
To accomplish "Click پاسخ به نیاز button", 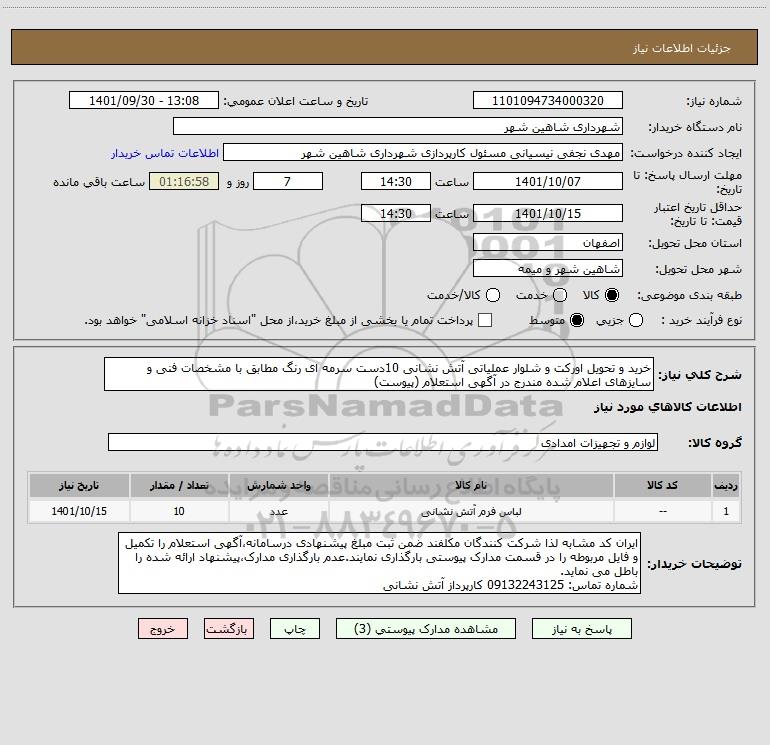I will click(581, 629).
